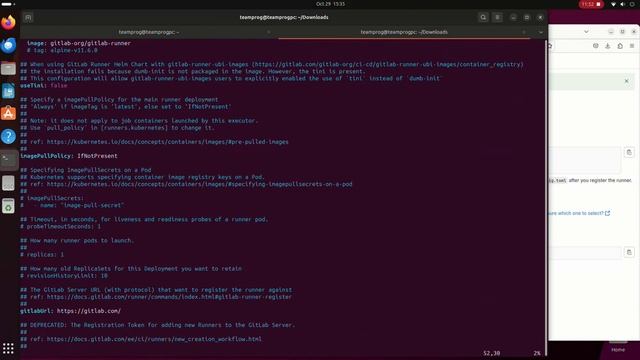Bookmark page with Firefox star icon

(x=550, y=46)
